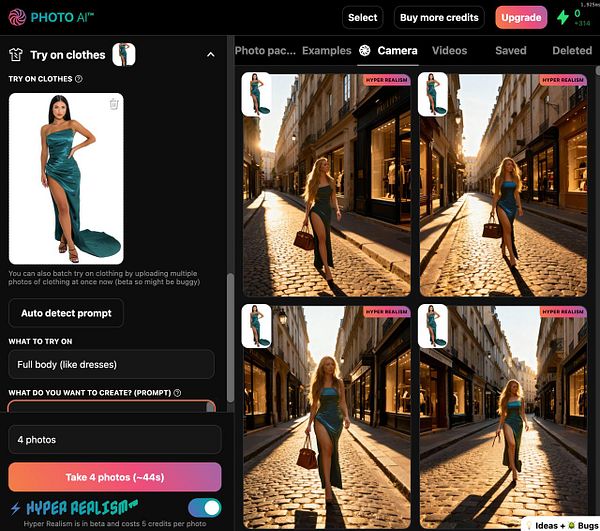Open the bottom-left generated street photo

click(326, 417)
